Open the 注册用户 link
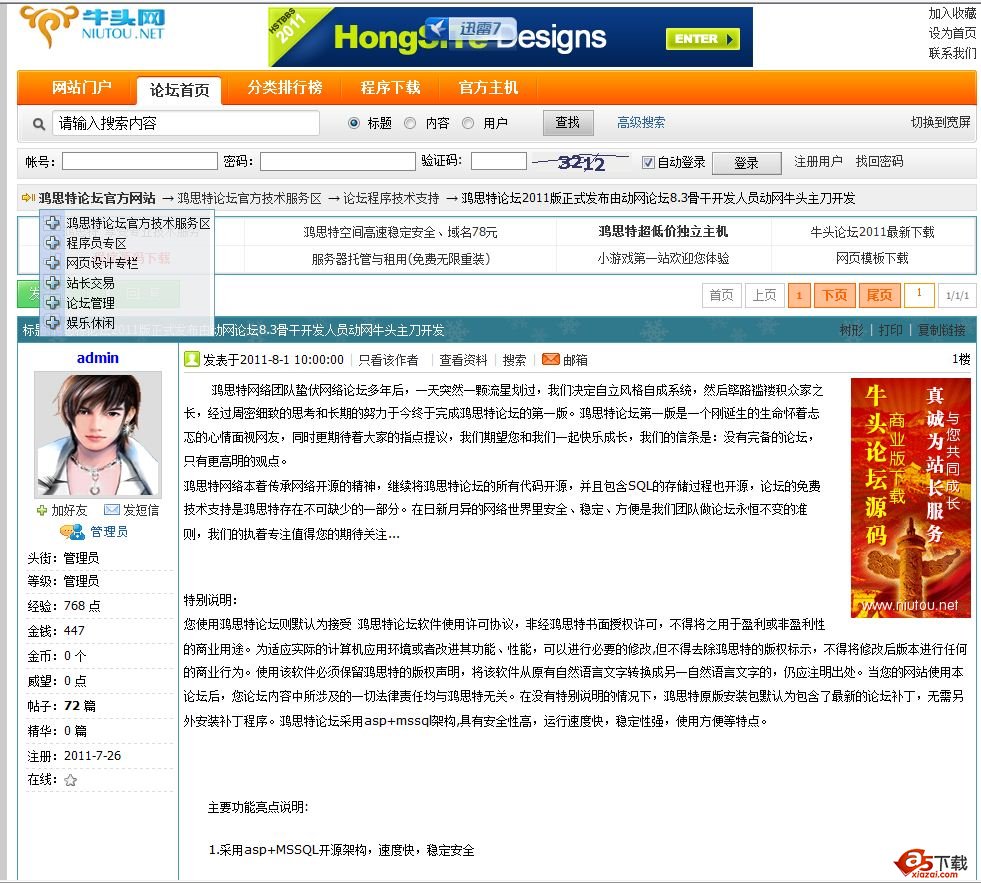 [818, 161]
